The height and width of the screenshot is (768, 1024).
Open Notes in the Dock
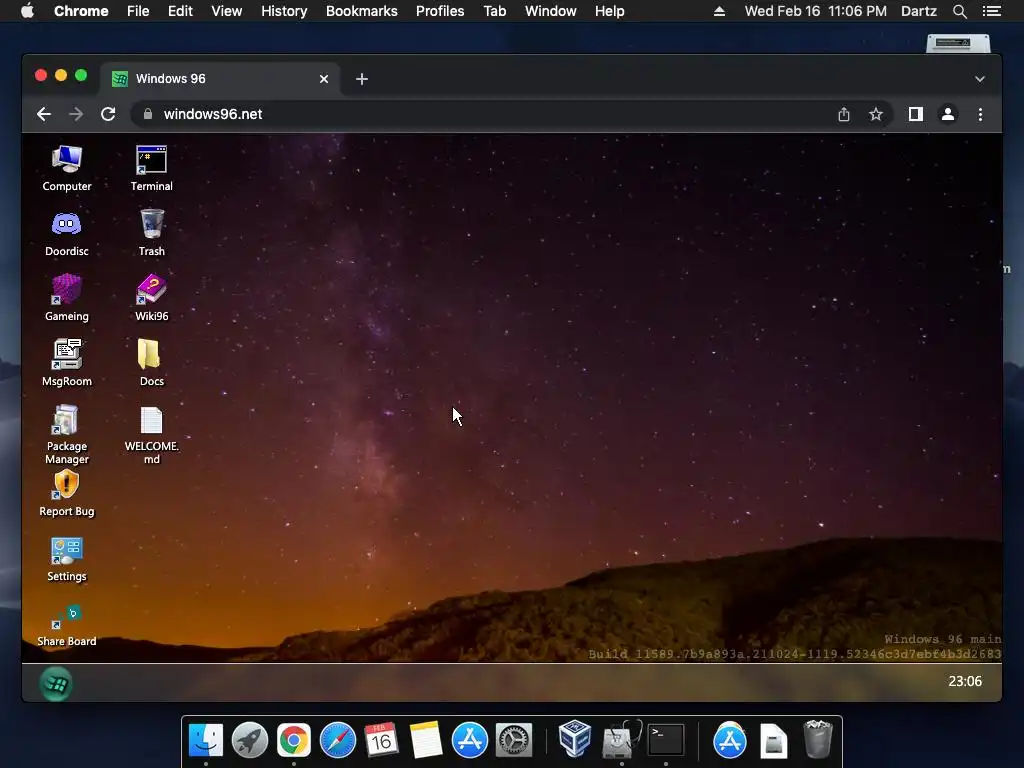(426, 741)
